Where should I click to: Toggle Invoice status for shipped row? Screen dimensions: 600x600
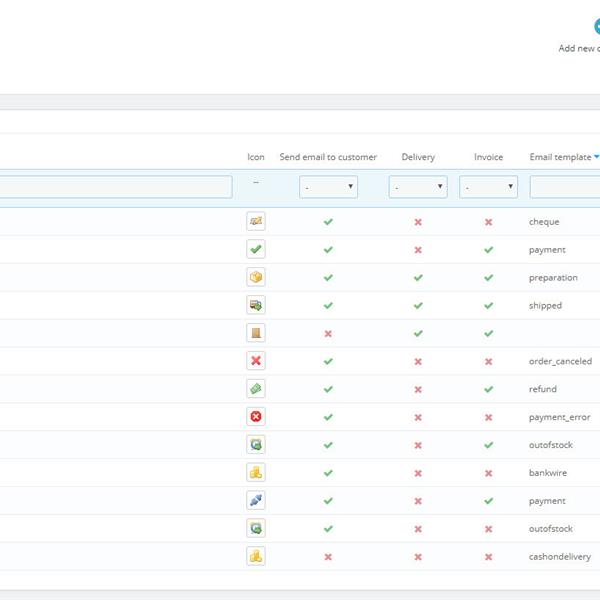(488, 305)
